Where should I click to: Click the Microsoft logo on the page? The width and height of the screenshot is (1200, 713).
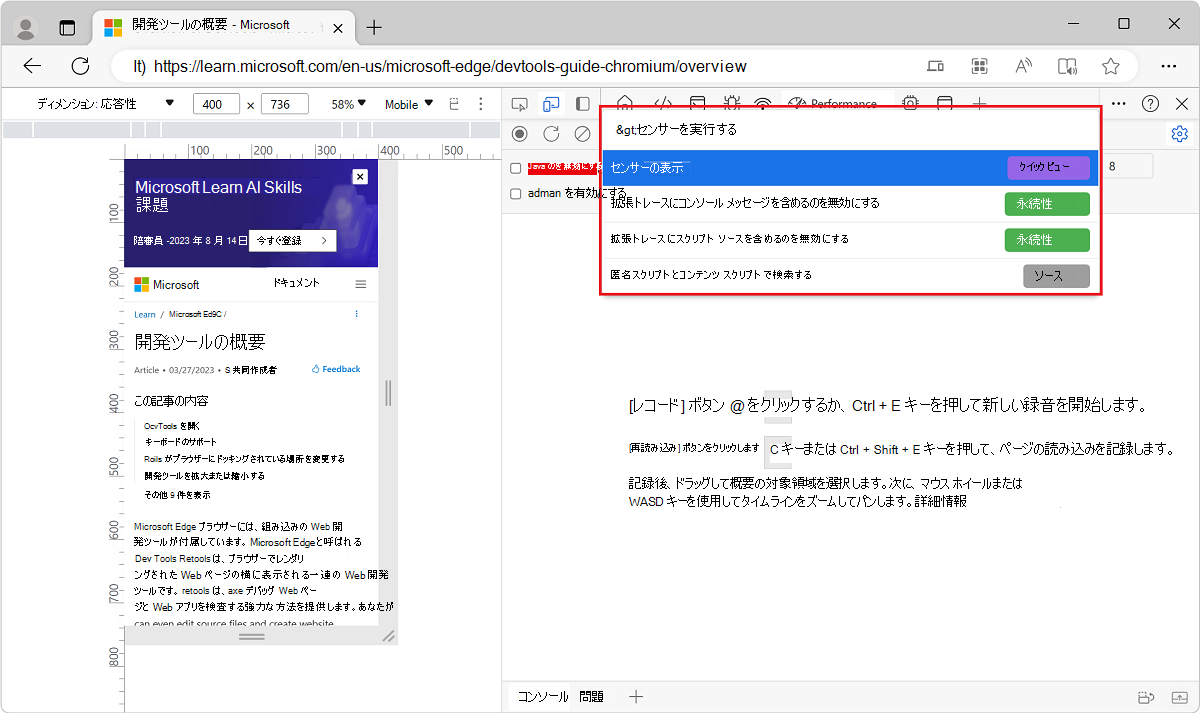167,285
